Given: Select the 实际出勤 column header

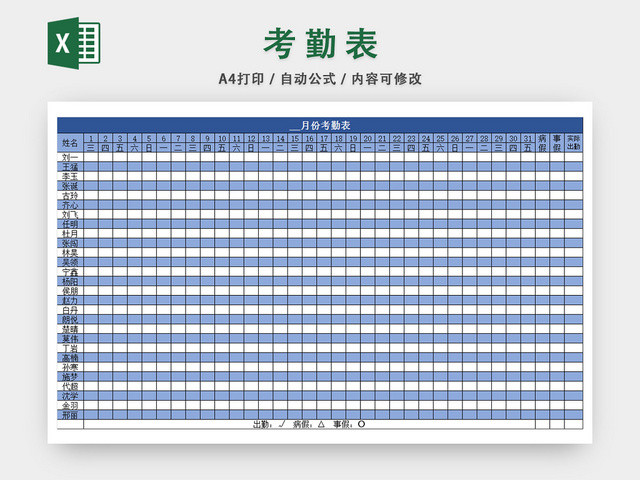Looking at the screenshot, I should point(573,143).
